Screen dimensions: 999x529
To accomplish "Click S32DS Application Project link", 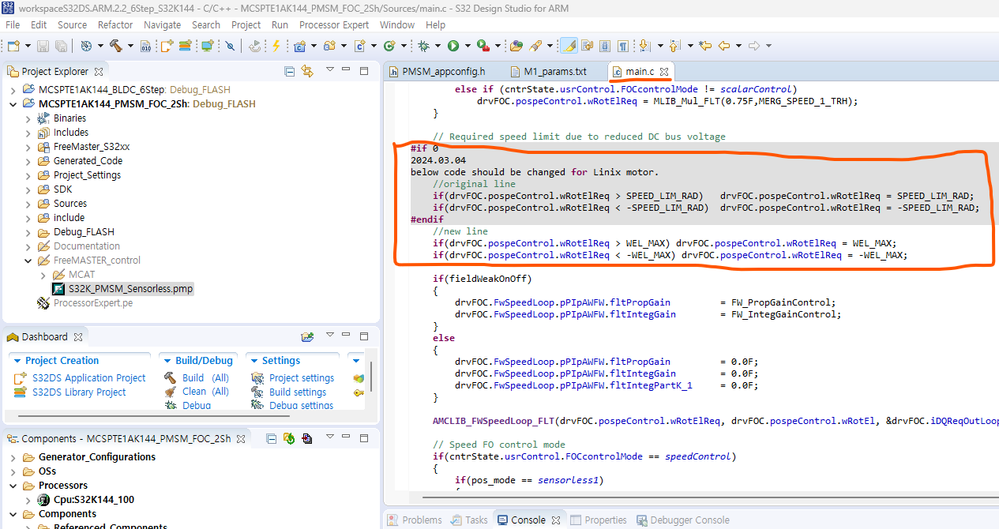I will pos(89,378).
